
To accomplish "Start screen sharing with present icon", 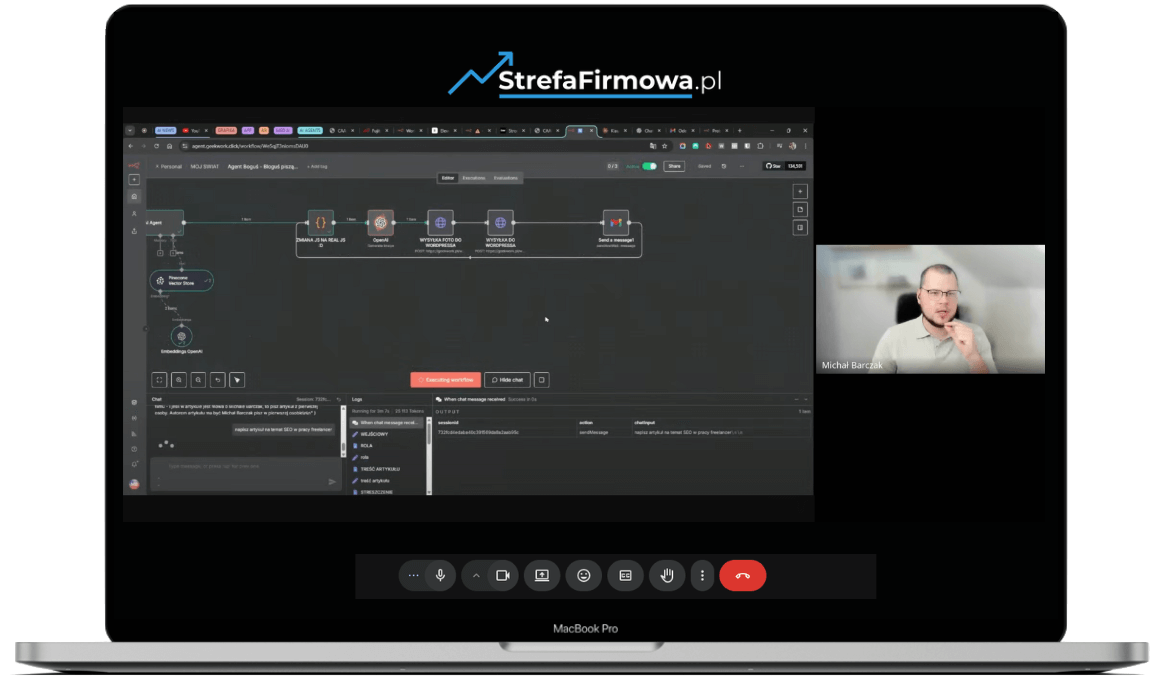I will coord(541,575).
